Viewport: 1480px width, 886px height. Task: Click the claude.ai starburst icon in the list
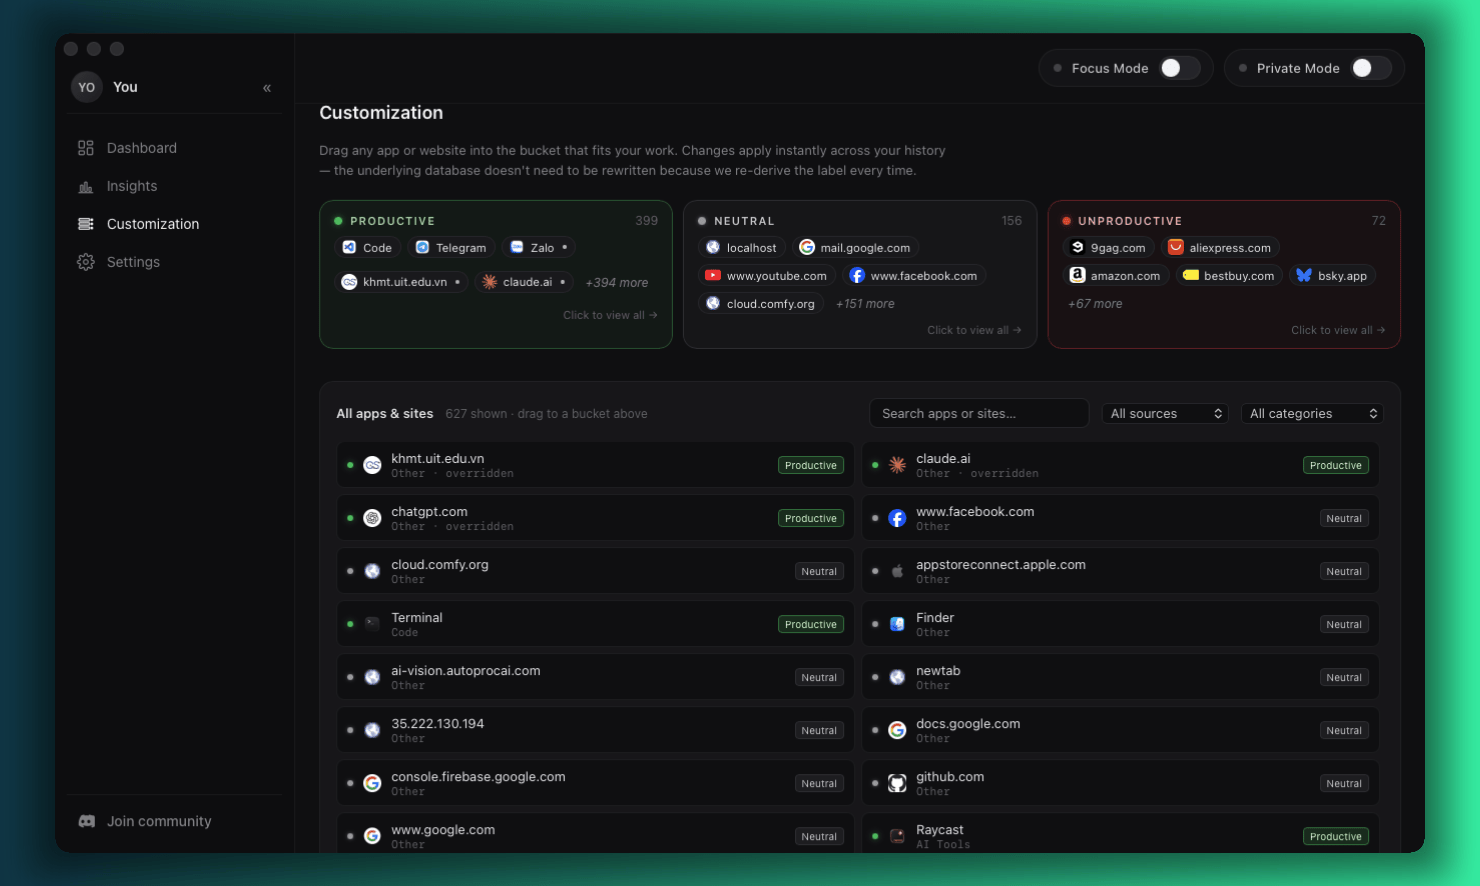[897, 465]
